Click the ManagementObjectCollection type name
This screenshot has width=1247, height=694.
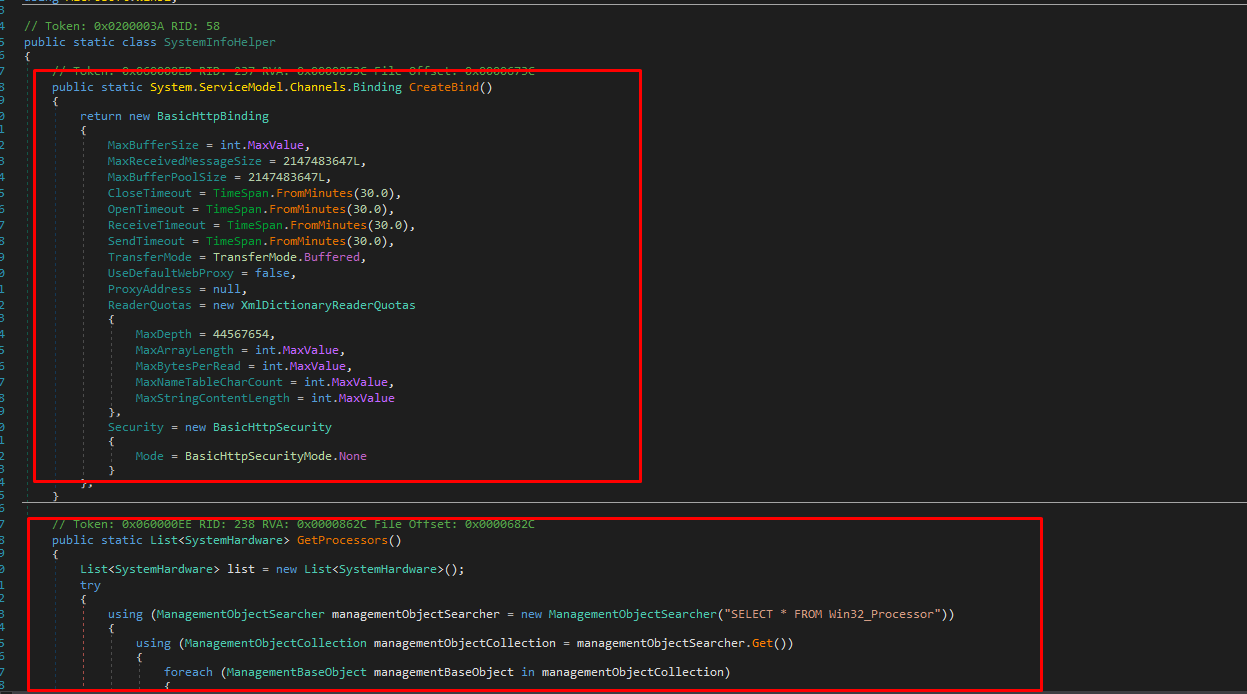point(276,643)
